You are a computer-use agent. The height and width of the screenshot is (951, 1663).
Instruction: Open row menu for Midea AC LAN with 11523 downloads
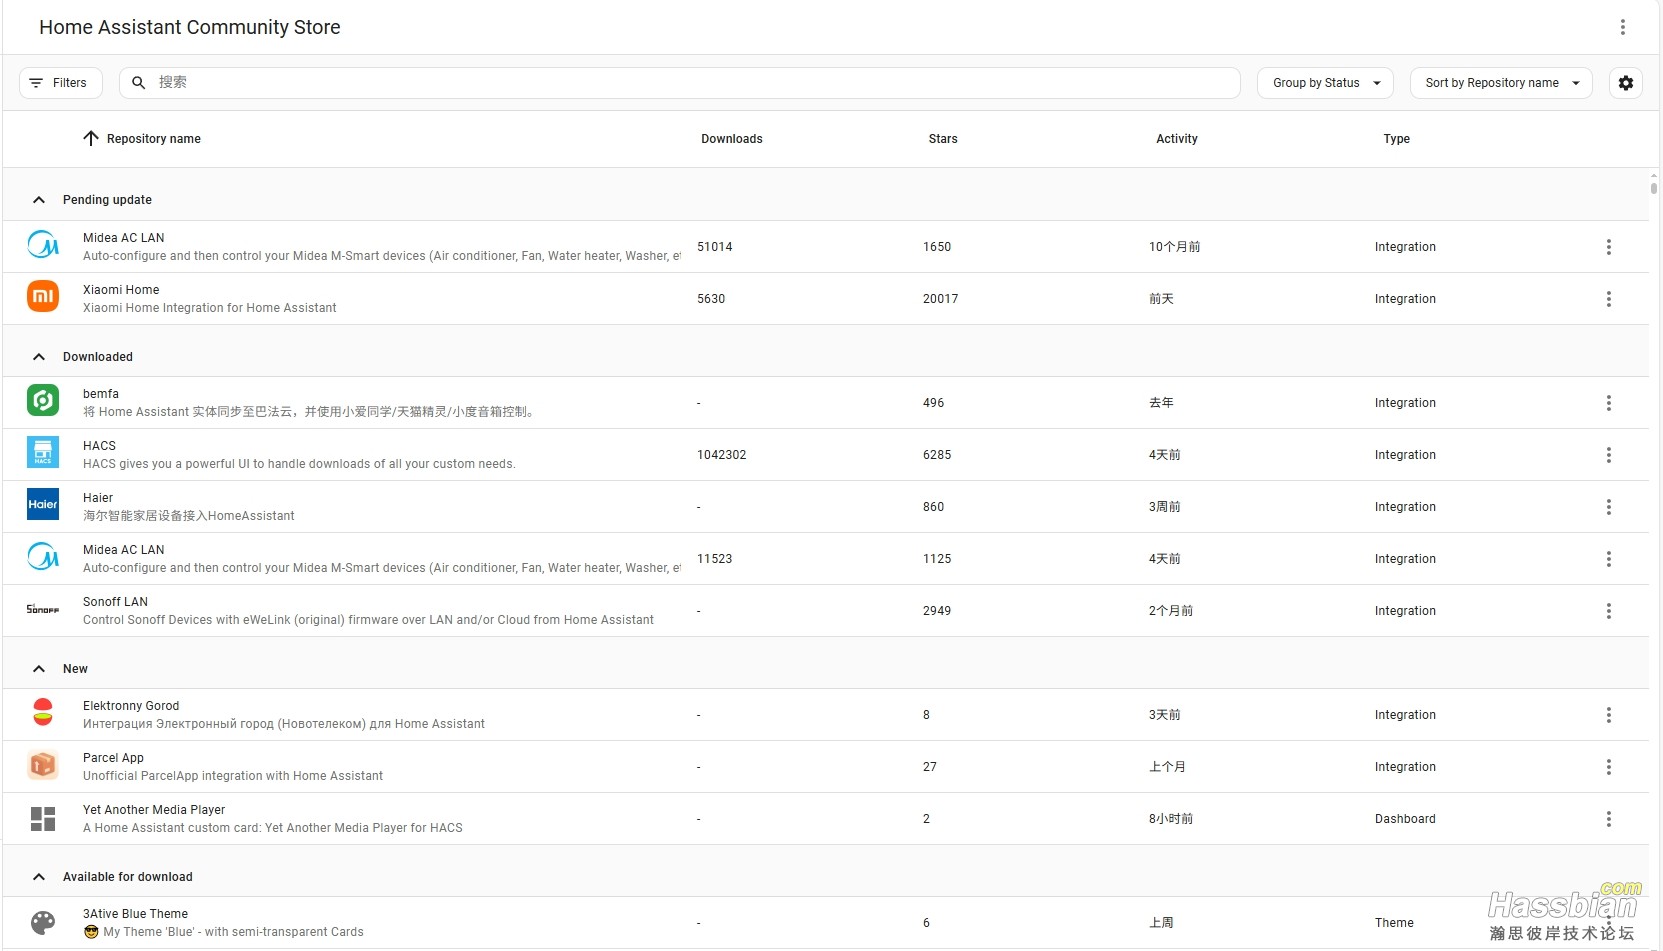point(1608,559)
